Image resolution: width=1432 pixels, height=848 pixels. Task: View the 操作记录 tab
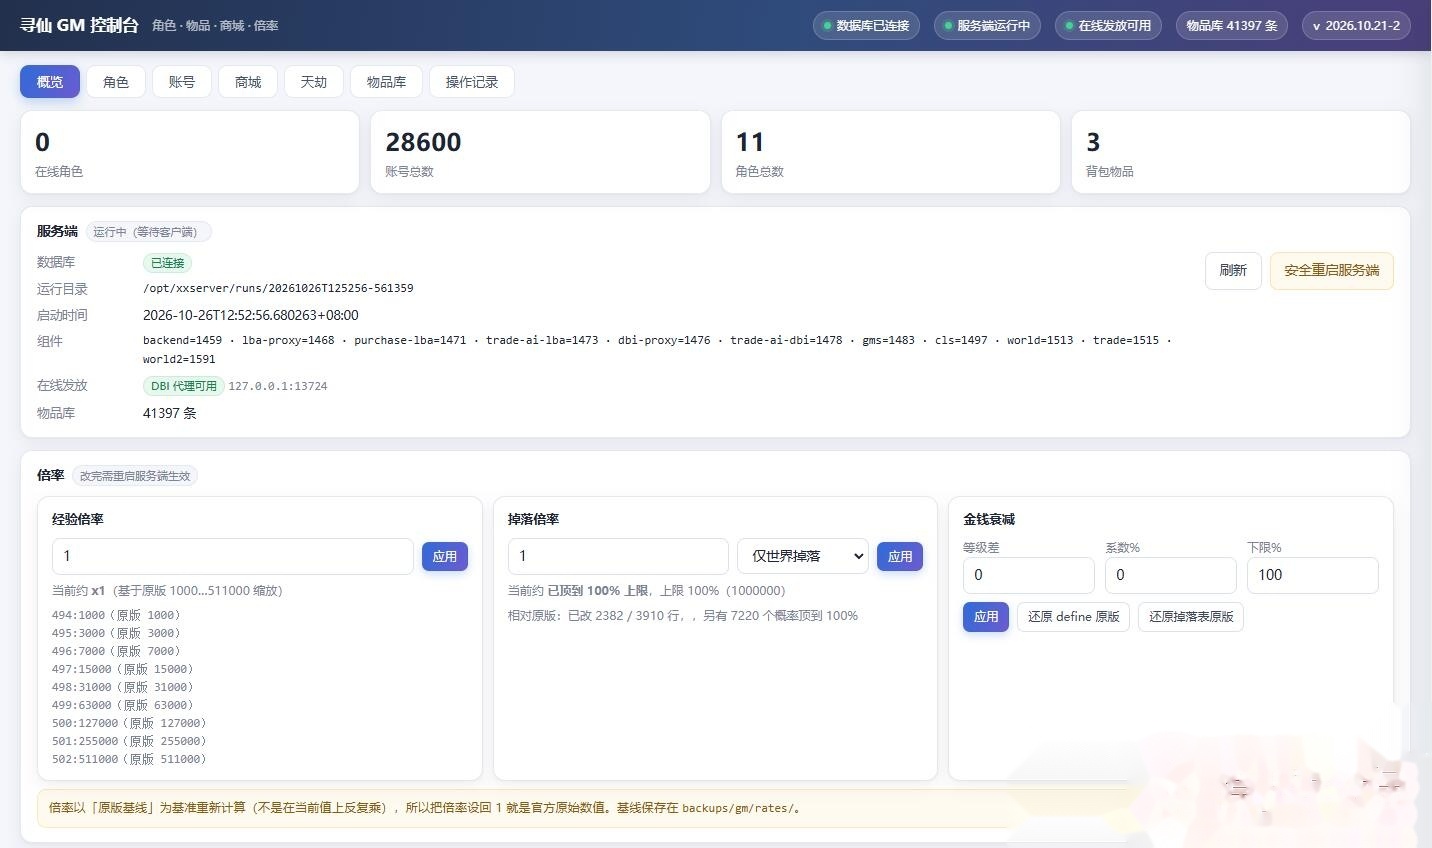[472, 82]
